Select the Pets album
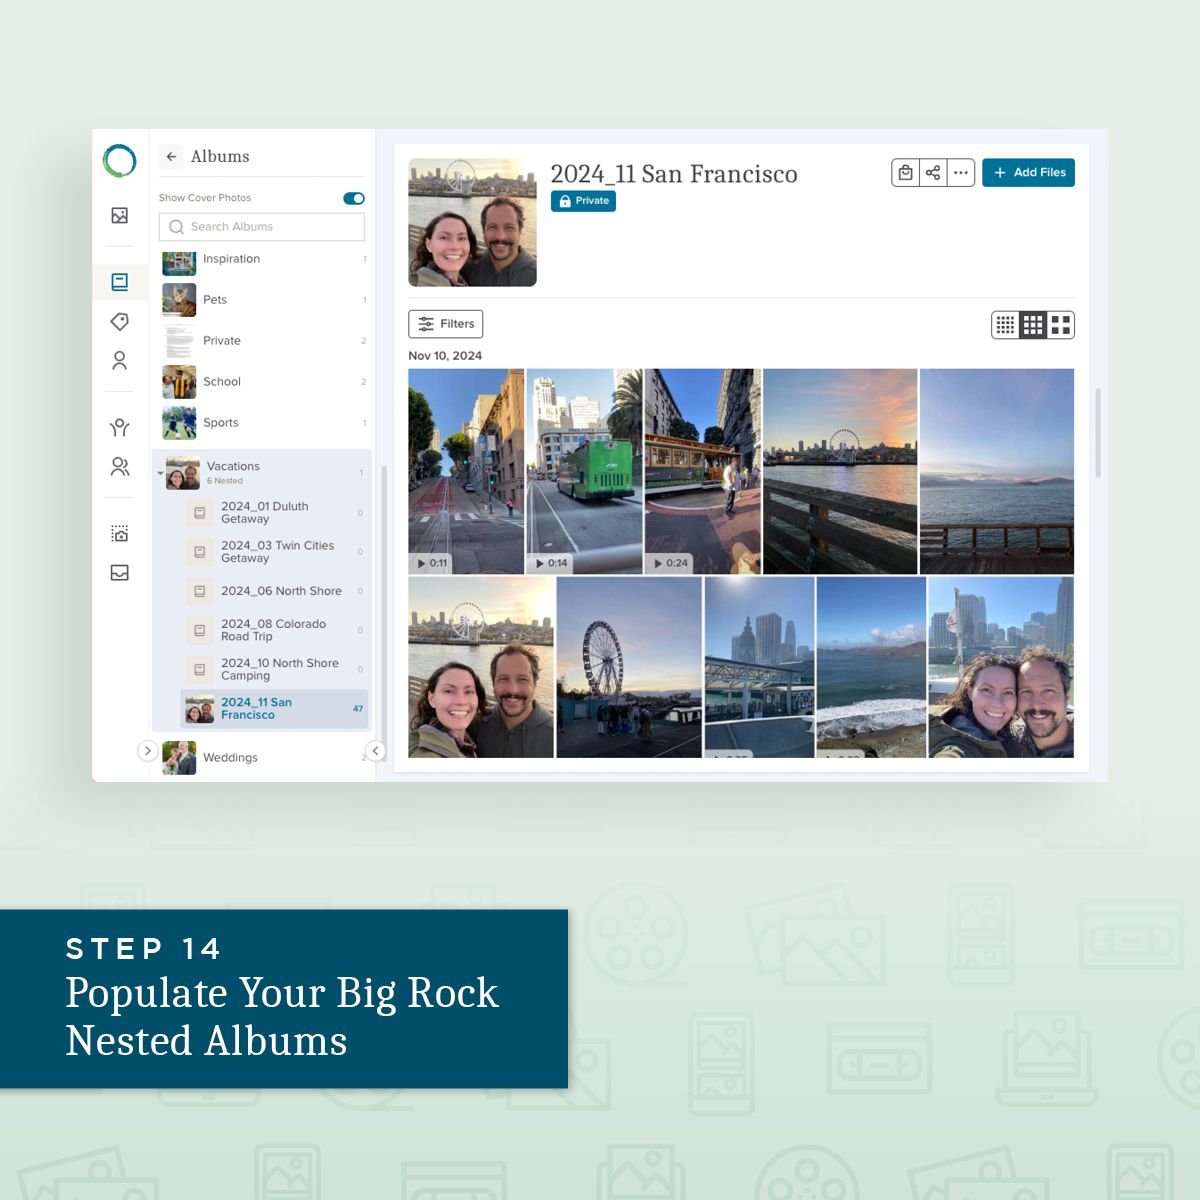1200x1200 pixels. (x=215, y=300)
